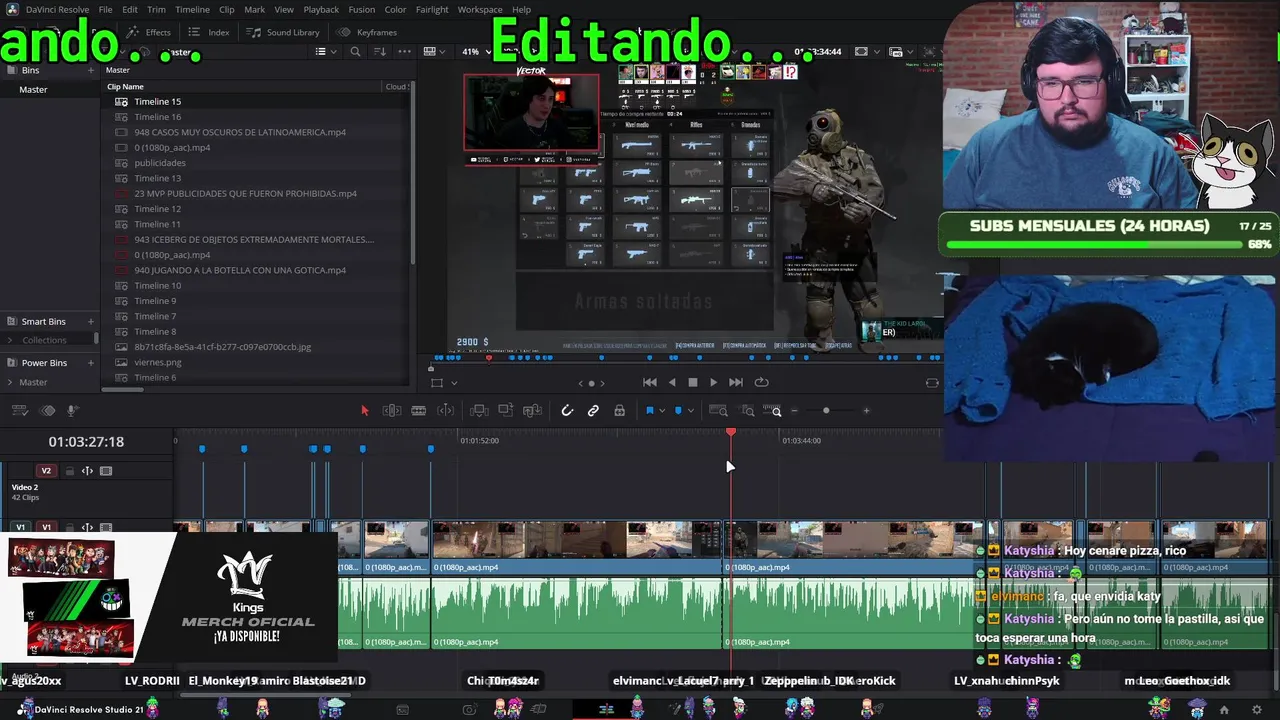1280x720 pixels.
Task: Open the Effects panel
Action: tap(150, 32)
